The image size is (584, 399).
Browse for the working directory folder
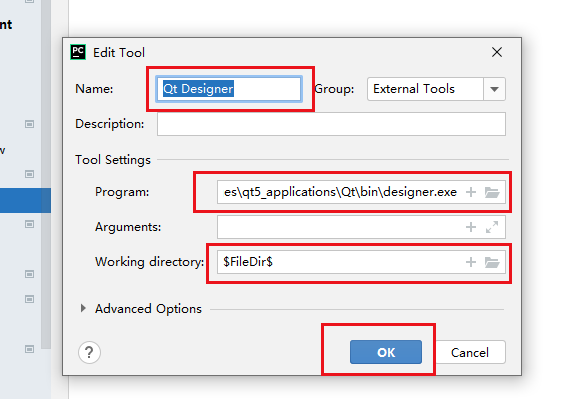[x=492, y=262]
